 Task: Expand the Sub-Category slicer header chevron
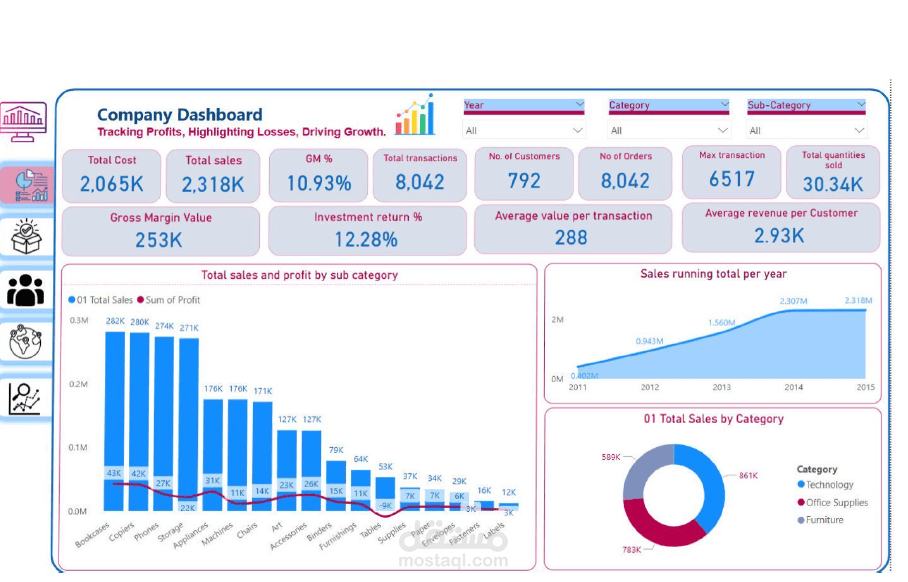(861, 104)
